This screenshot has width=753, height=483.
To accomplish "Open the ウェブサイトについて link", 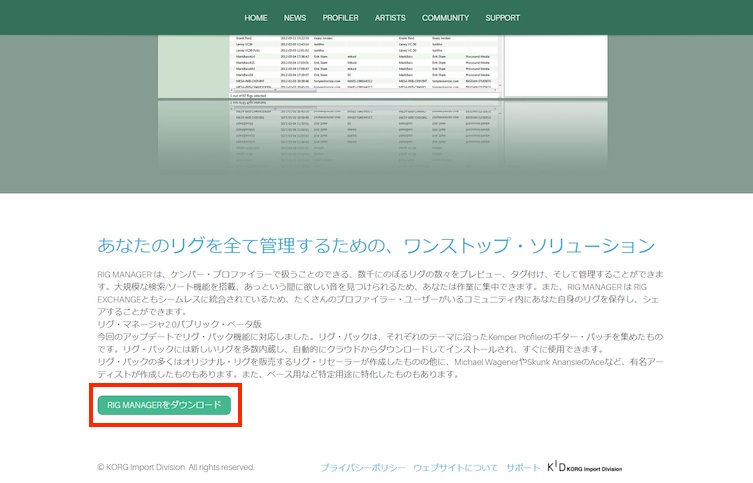I will tap(455, 468).
